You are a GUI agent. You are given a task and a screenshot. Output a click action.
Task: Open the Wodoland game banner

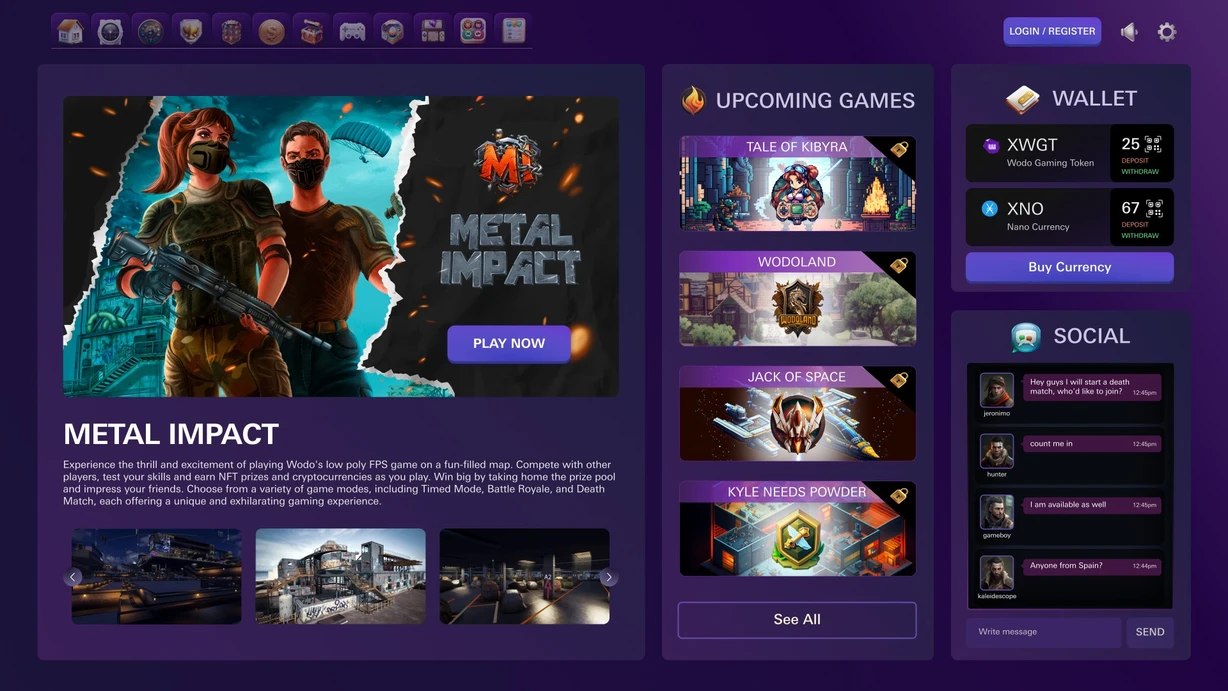797,299
